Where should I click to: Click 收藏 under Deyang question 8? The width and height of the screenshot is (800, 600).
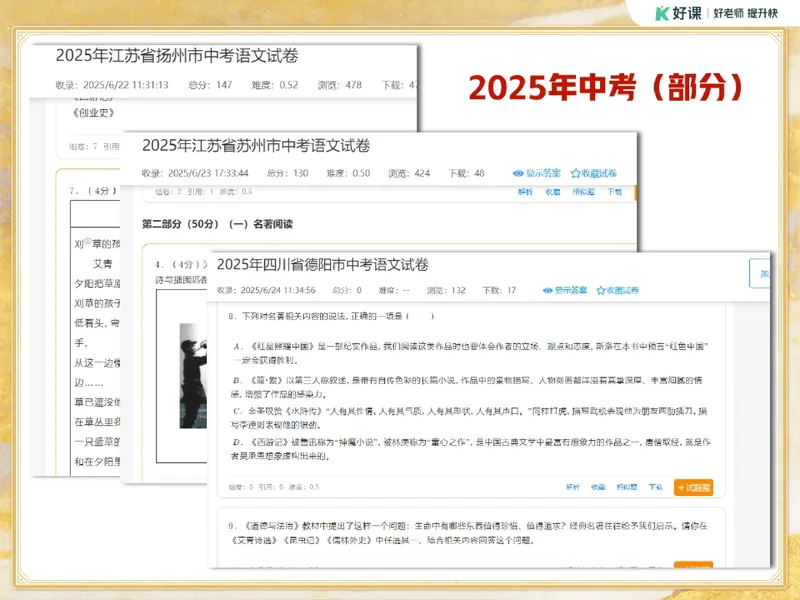(598, 487)
